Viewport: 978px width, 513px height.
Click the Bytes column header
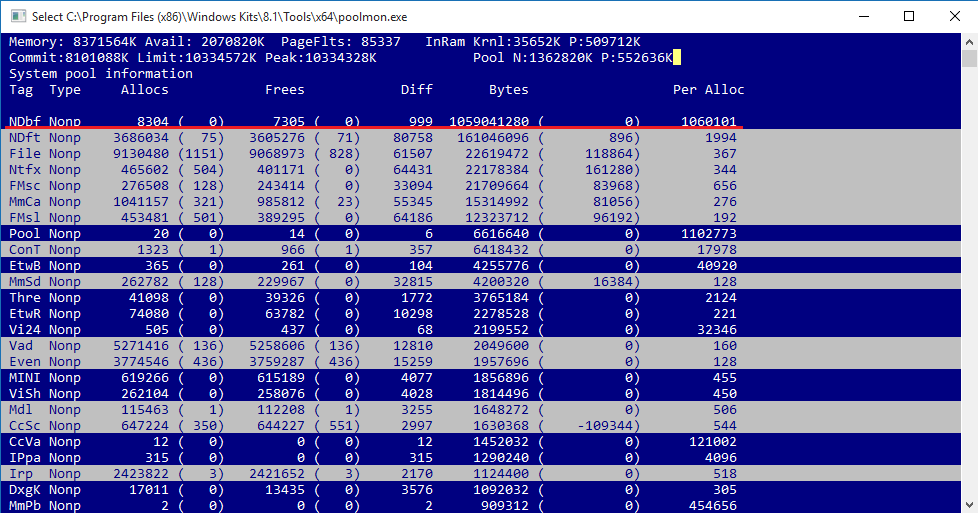[508, 90]
